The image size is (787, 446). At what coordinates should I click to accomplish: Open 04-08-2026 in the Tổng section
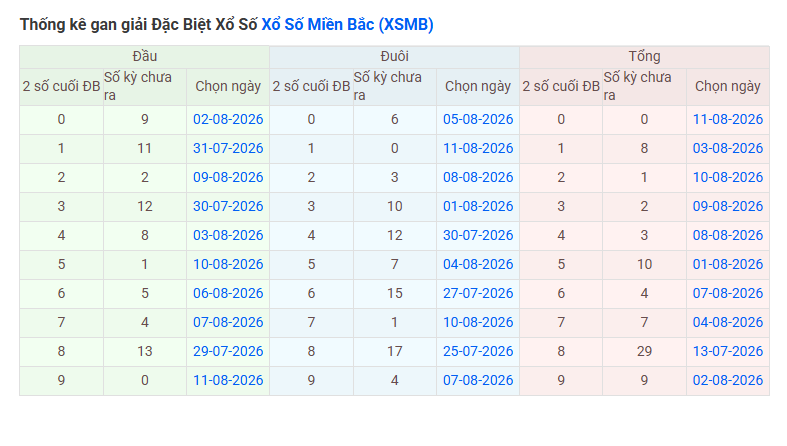pos(728,322)
